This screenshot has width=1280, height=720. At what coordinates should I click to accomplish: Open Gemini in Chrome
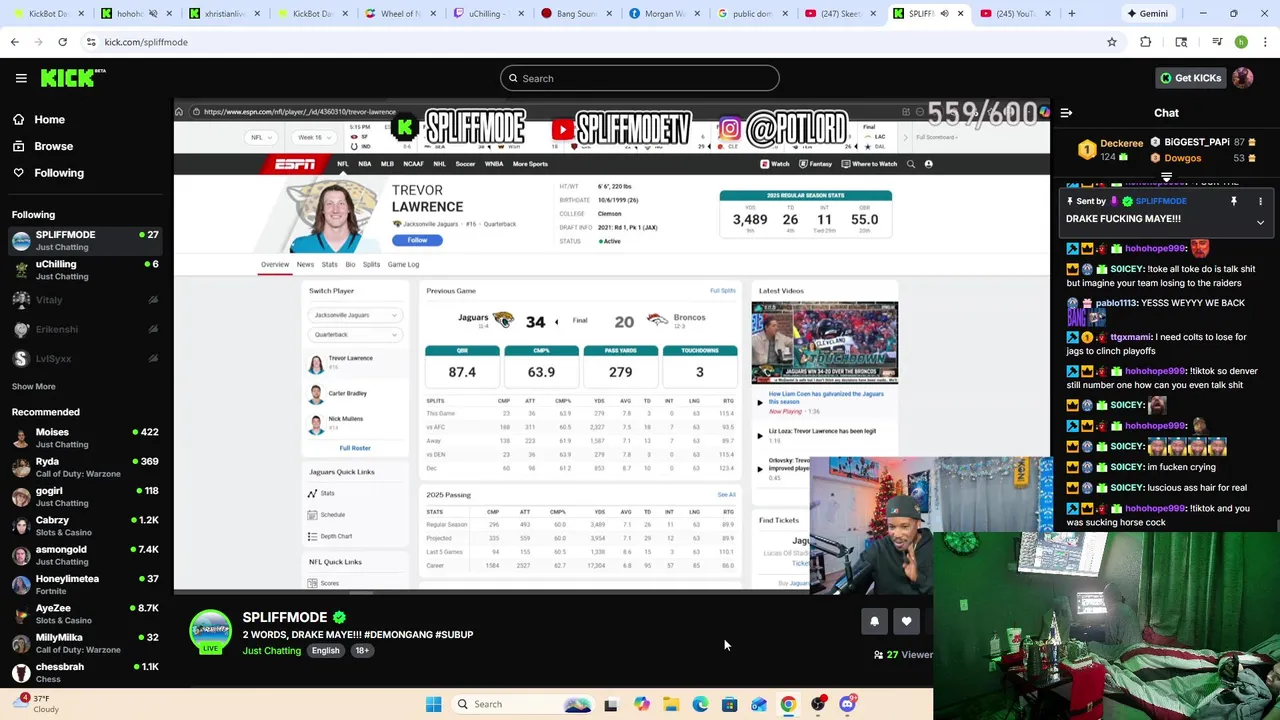tap(1147, 14)
